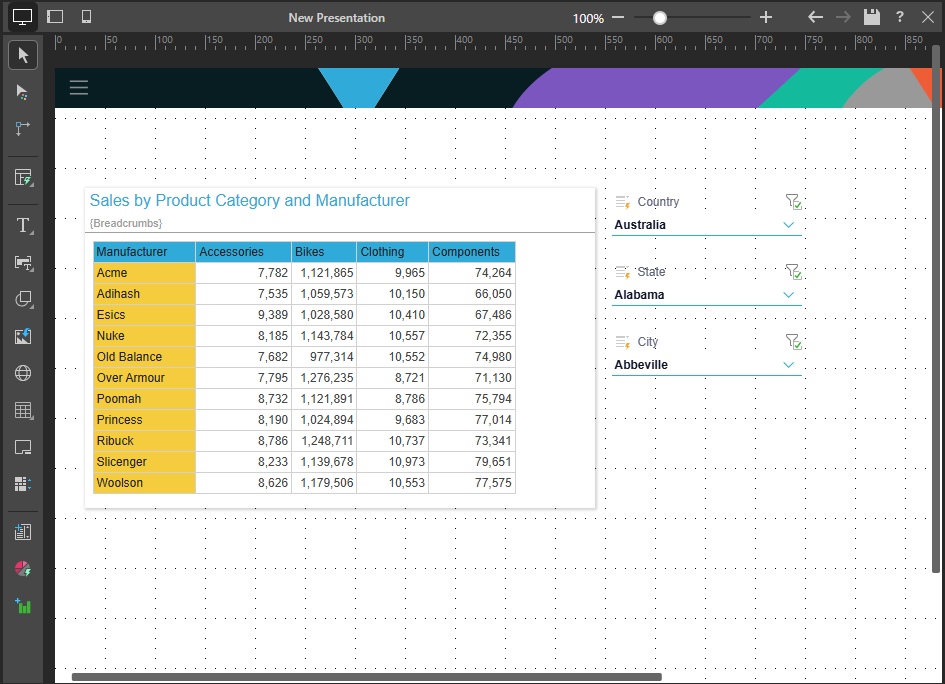
Task: Insert an image with the picture tool
Action: pyautogui.click(x=23, y=336)
